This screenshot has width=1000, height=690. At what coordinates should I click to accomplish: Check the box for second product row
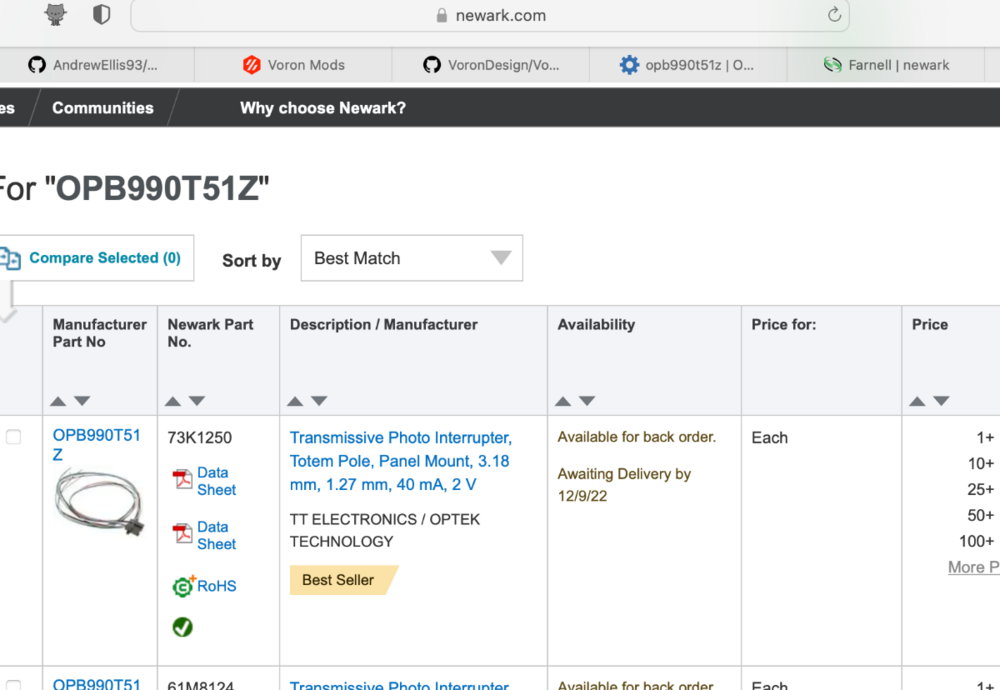point(13,686)
